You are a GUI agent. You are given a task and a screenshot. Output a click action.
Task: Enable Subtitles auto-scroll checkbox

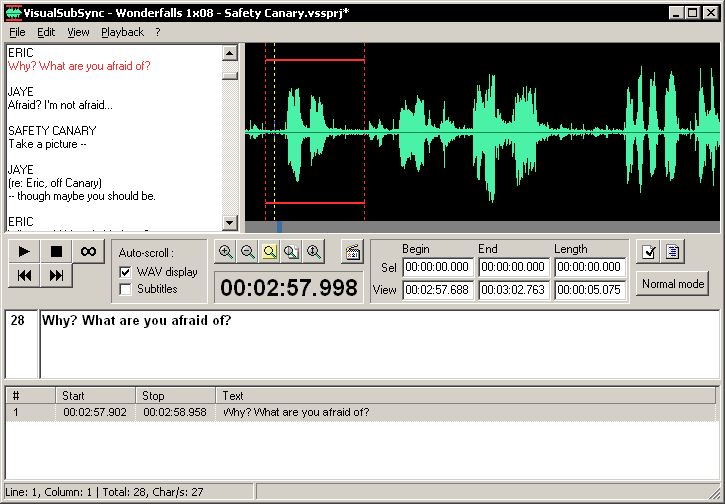click(x=126, y=289)
